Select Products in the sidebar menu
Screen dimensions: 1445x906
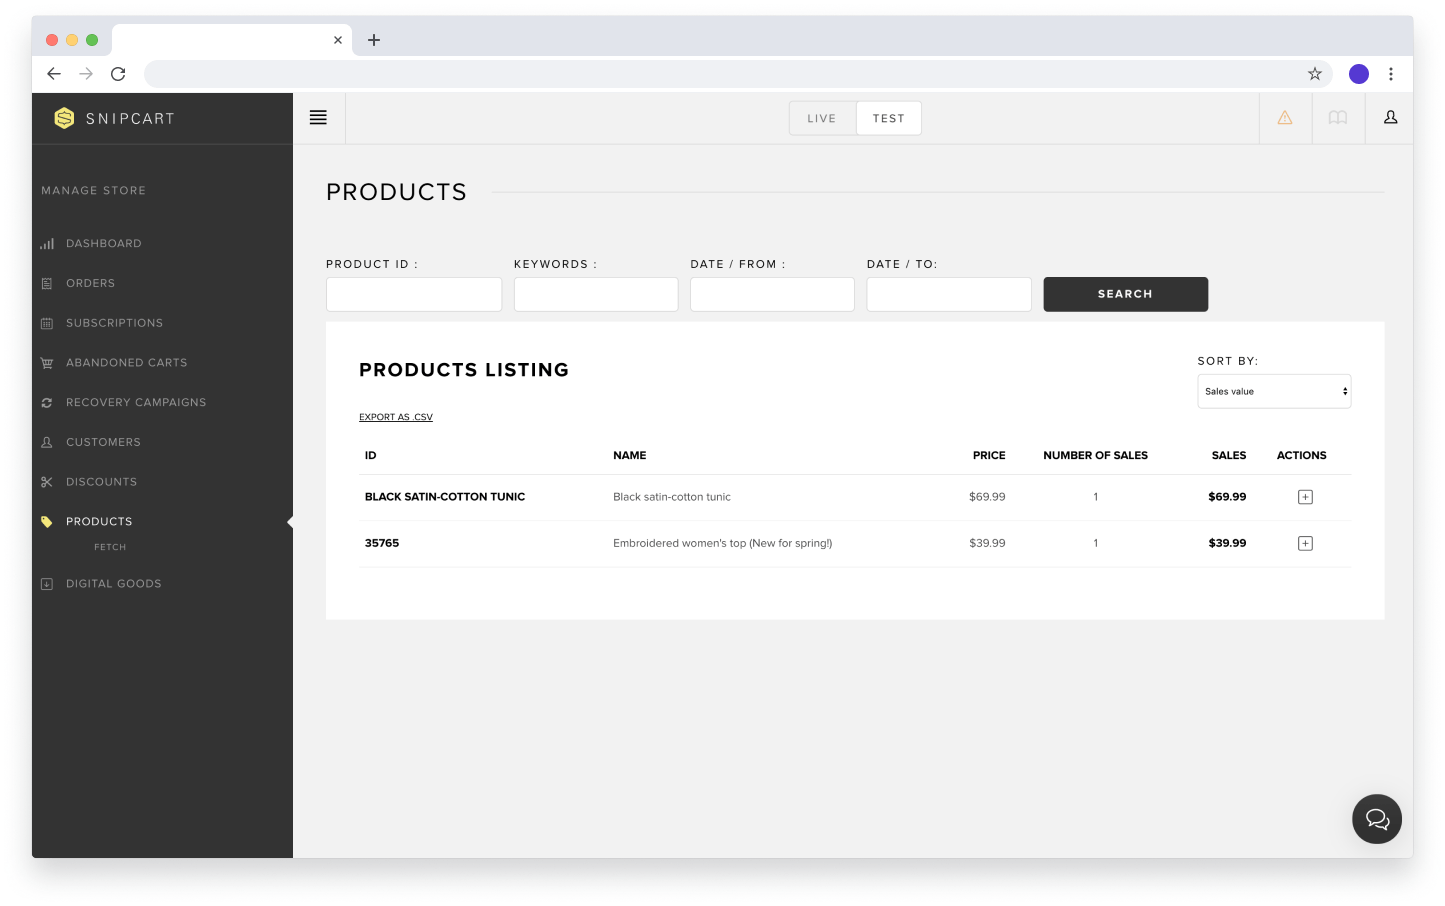point(99,521)
